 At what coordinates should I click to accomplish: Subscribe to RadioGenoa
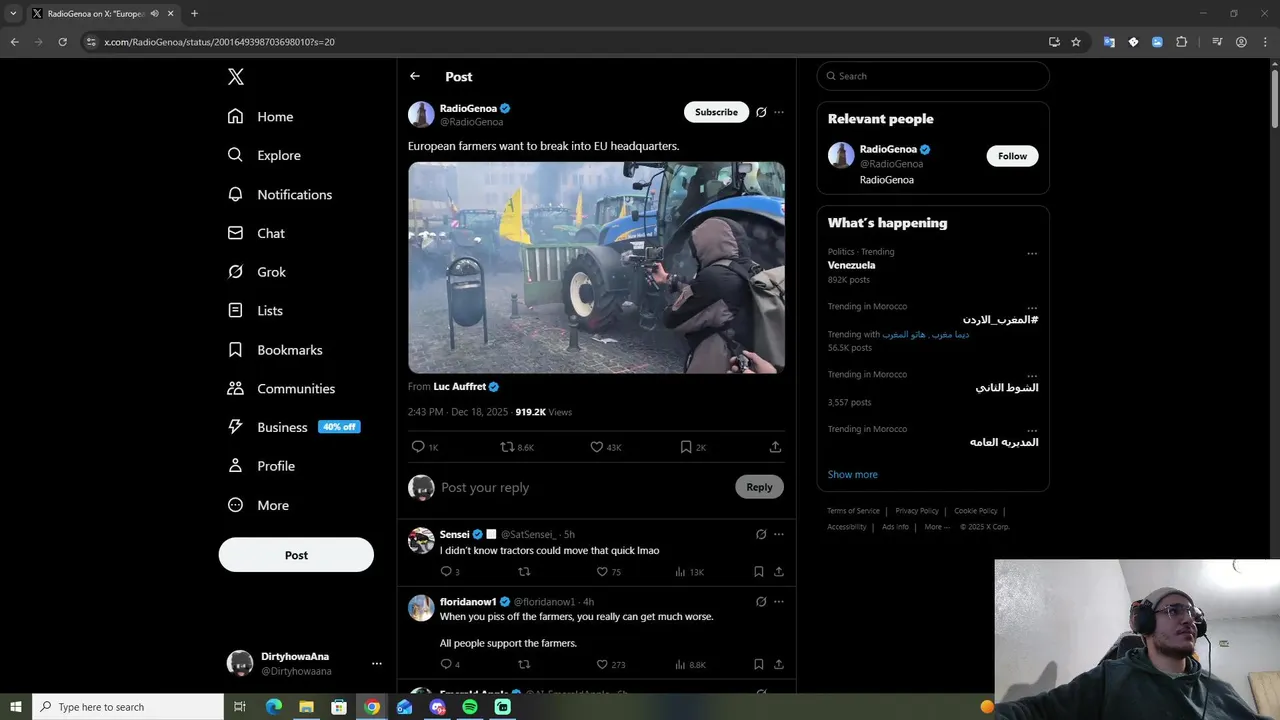click(716, 112)
